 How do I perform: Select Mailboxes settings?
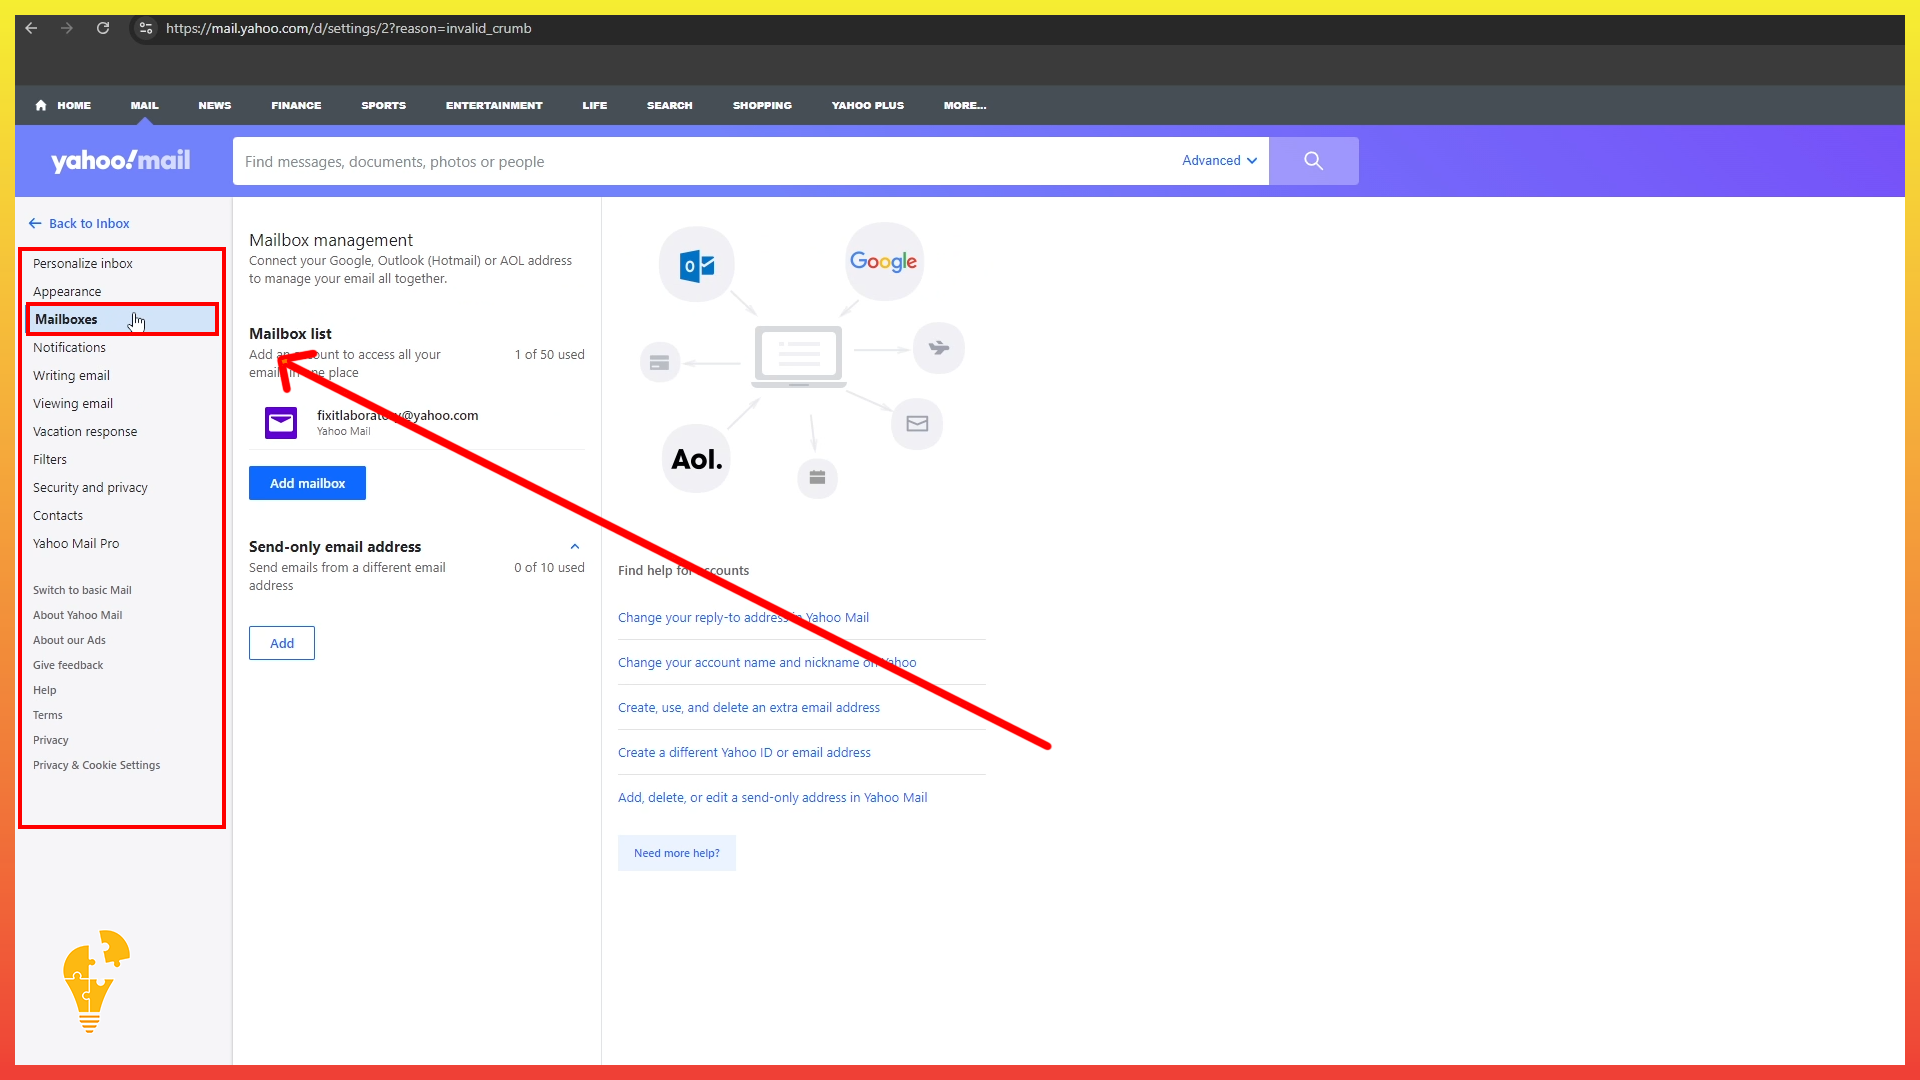tap(121, 319)
